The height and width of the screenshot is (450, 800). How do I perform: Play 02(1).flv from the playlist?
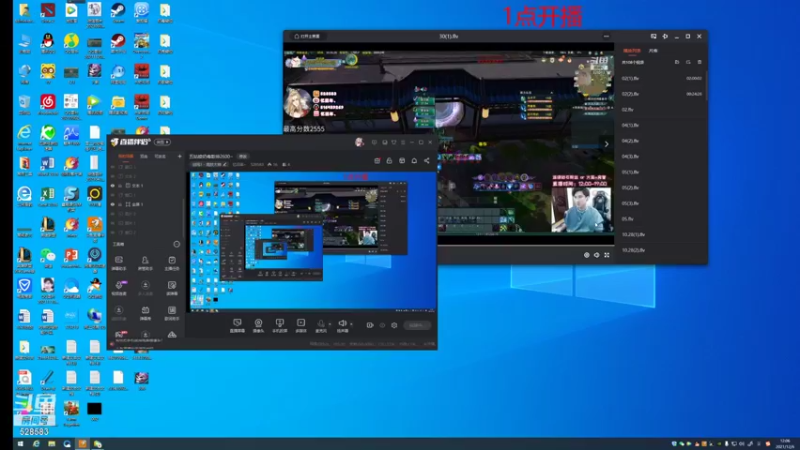tap(662, 79)
